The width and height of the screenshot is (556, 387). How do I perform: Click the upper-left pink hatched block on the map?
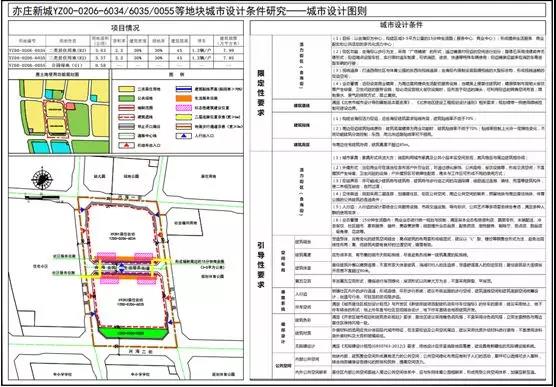point(106,258)
